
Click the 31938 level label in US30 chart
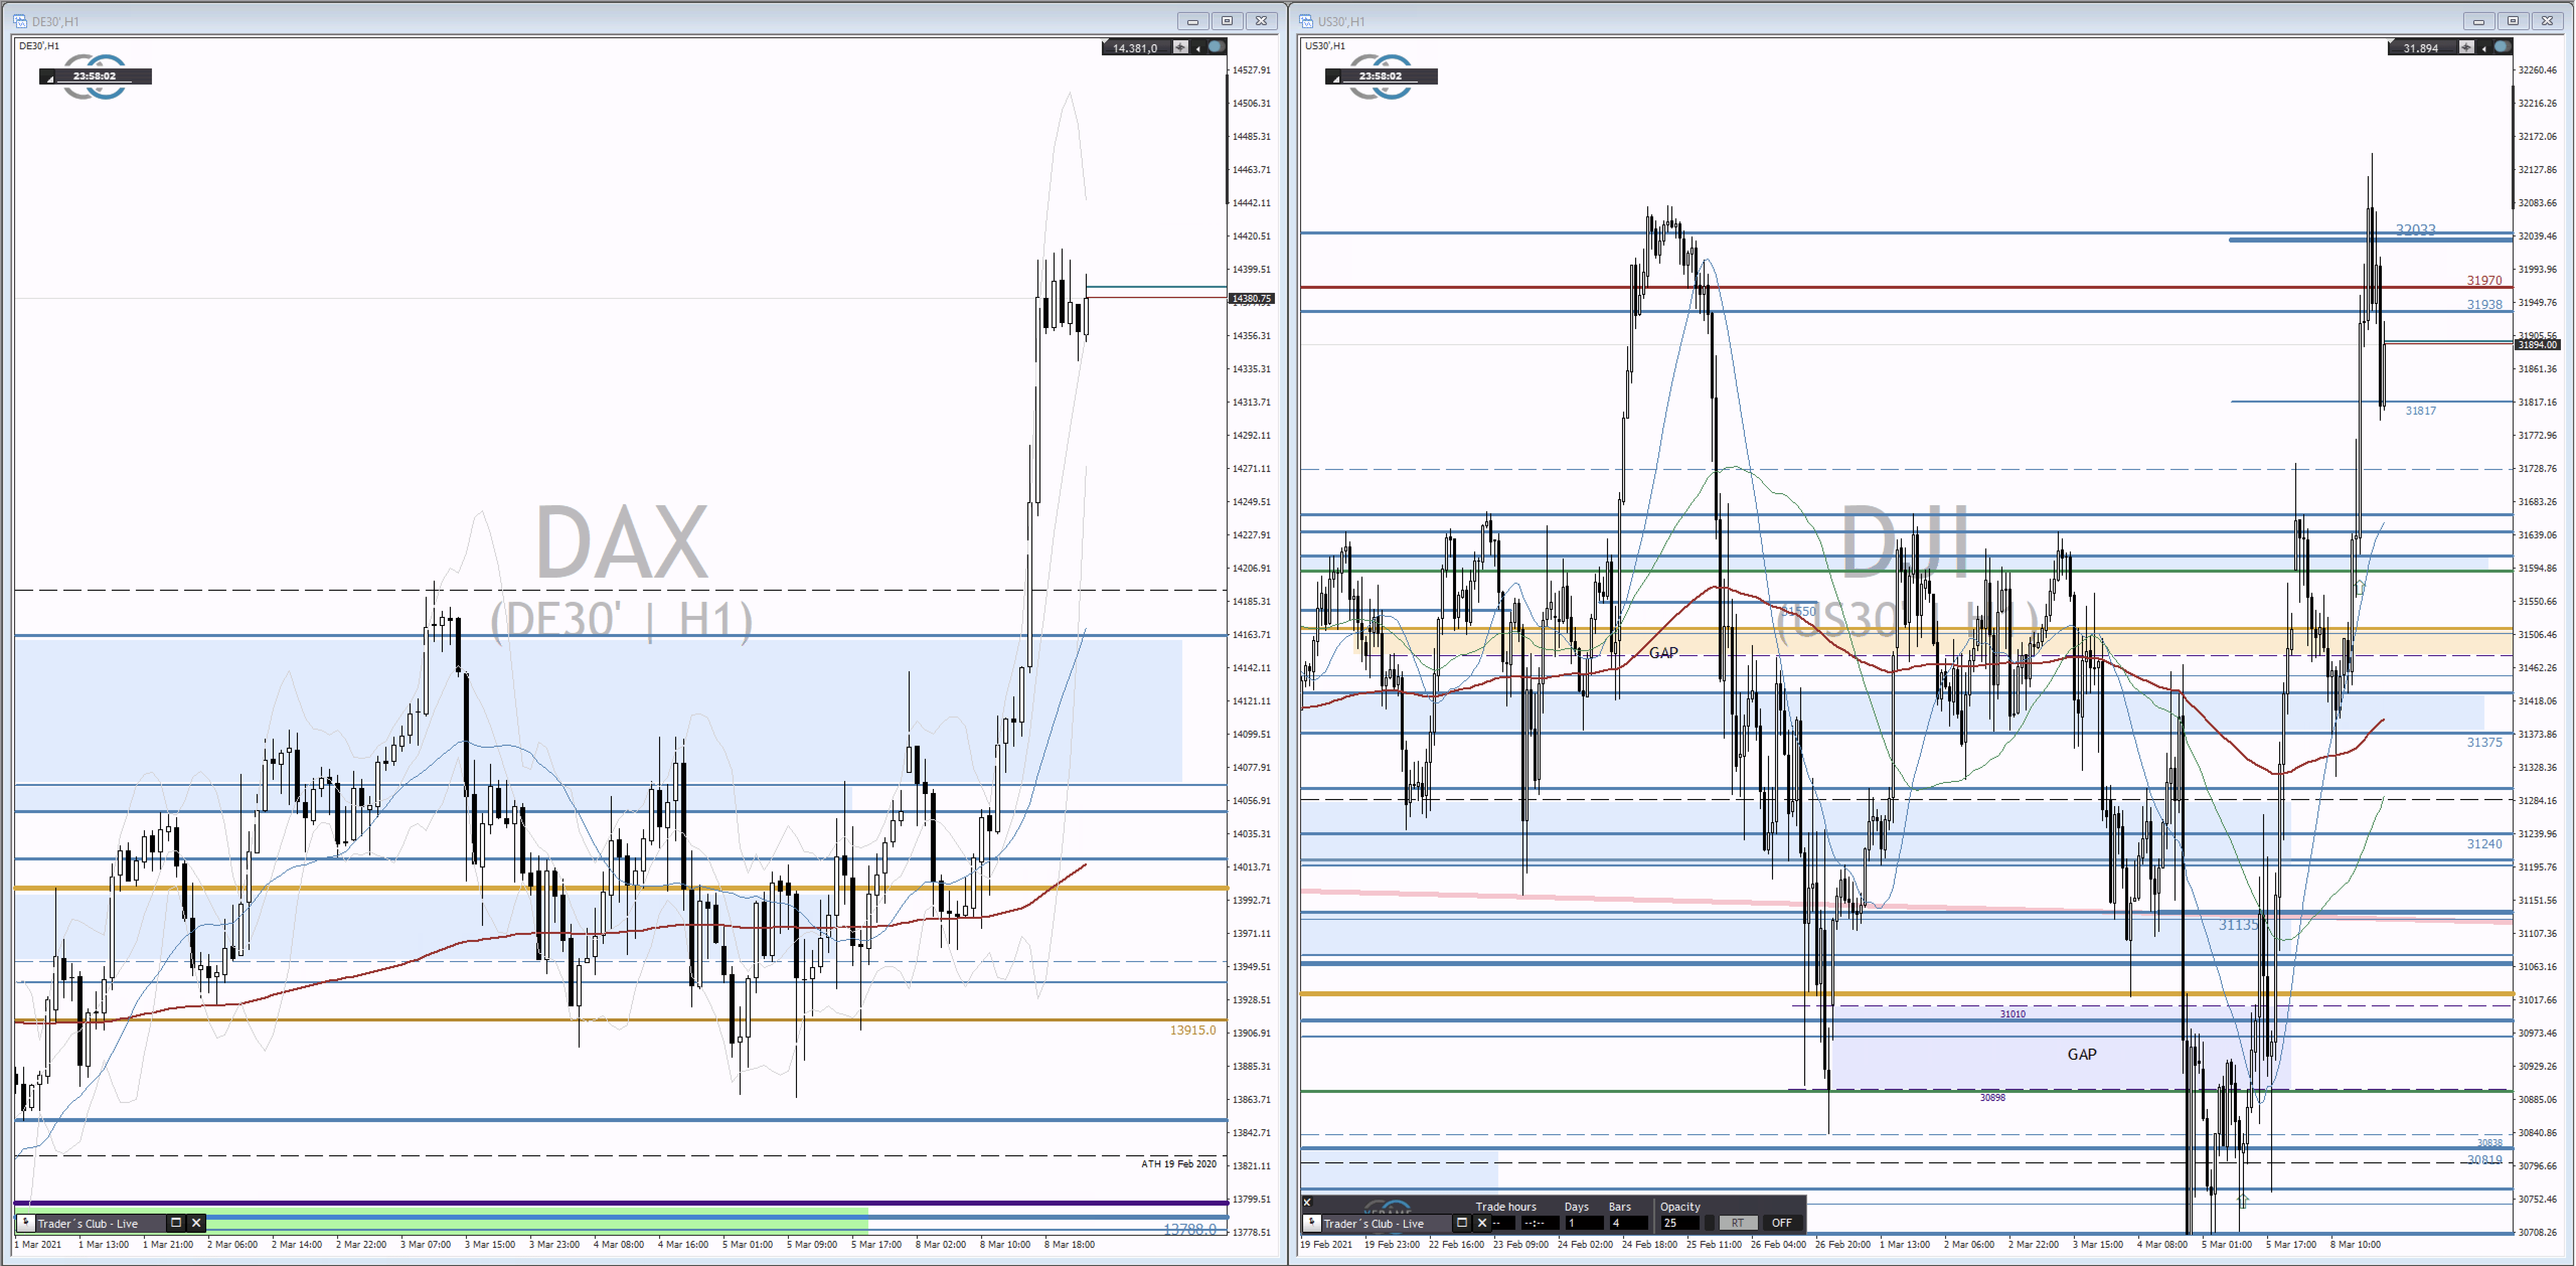click(x=2484, y=305)
